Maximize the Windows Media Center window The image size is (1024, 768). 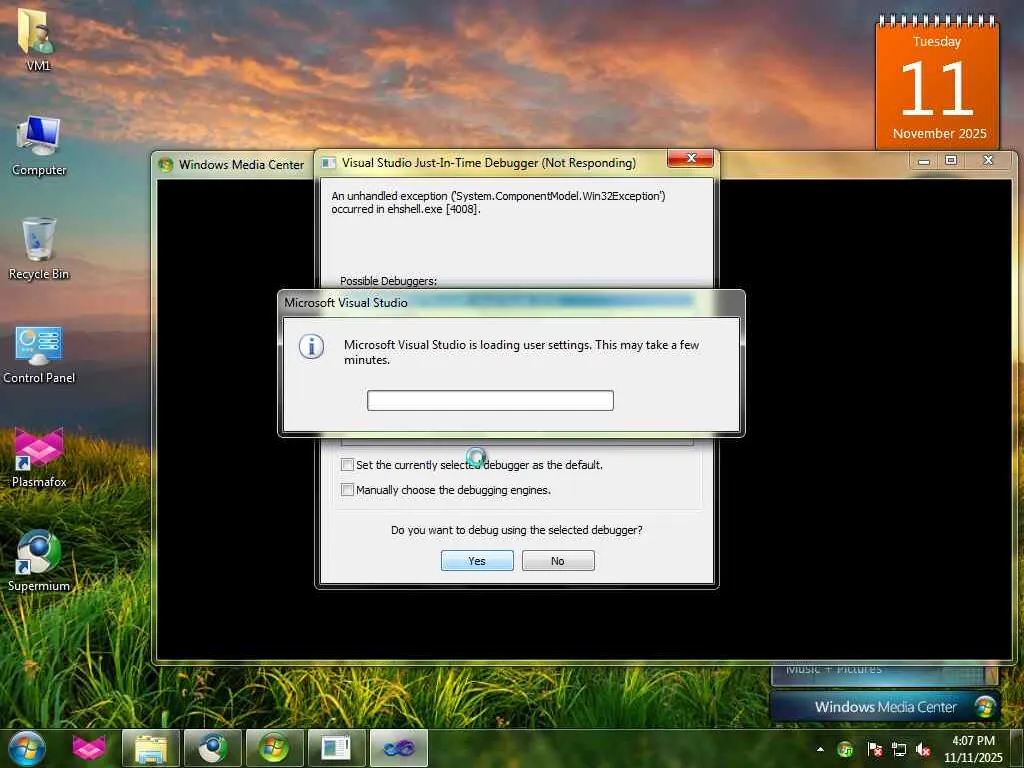pyautogui.click(x=951, y=161)
